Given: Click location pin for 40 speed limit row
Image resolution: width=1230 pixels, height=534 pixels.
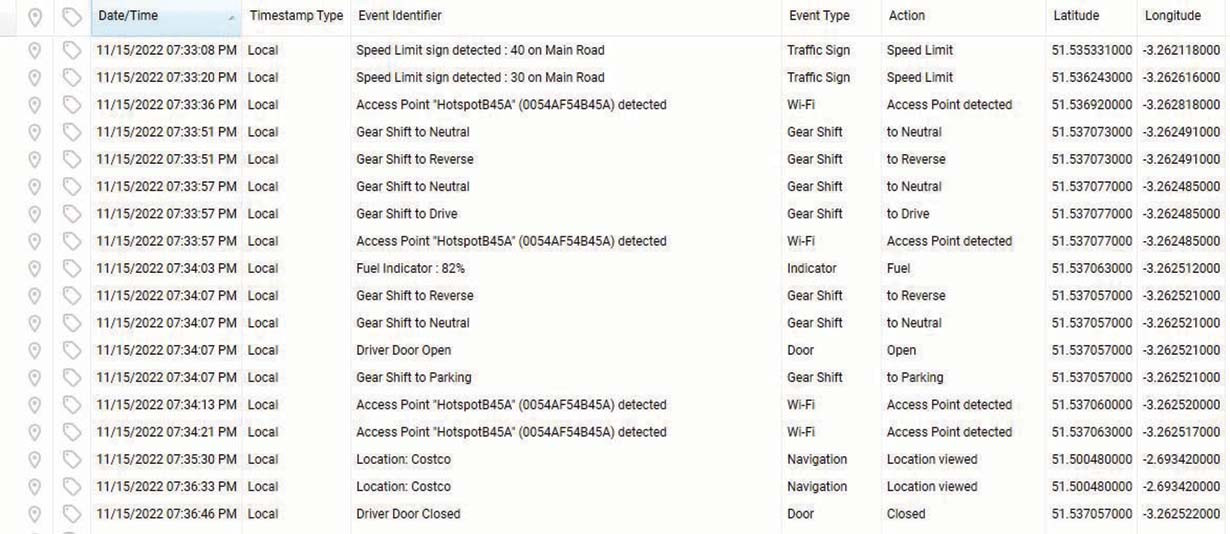Looking at the screenshot, I should click(x=34, y=50).
